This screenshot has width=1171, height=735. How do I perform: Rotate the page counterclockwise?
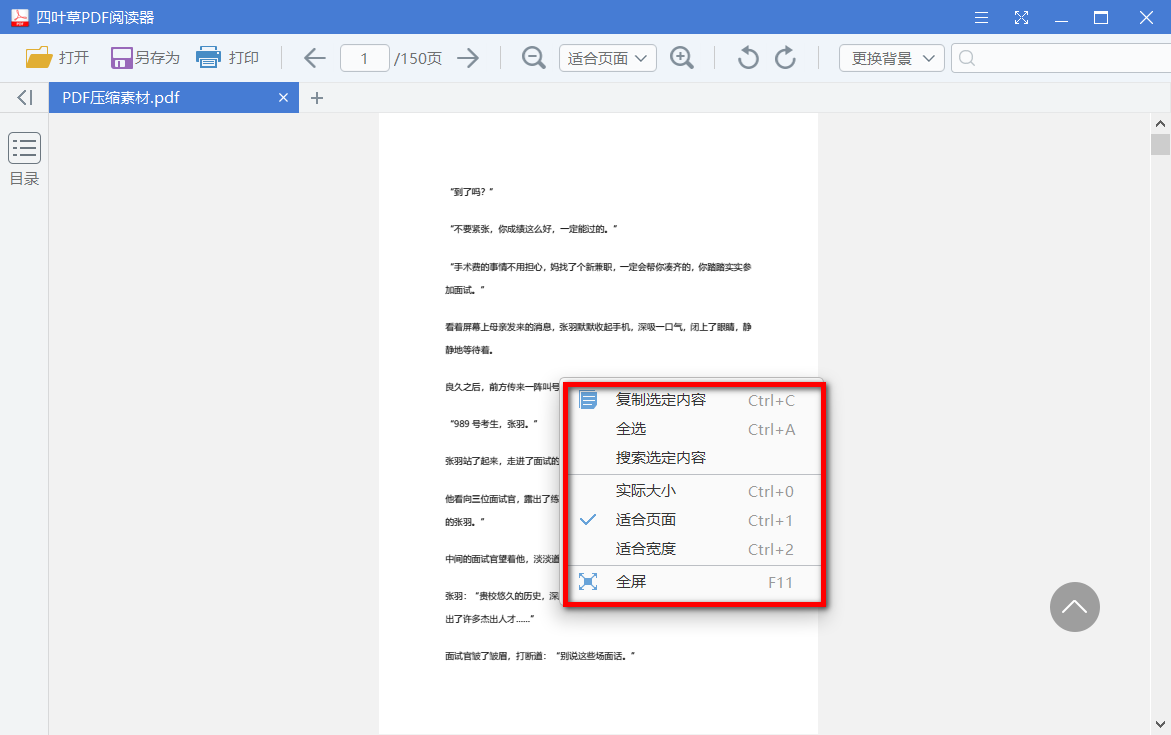coord(747,57)
